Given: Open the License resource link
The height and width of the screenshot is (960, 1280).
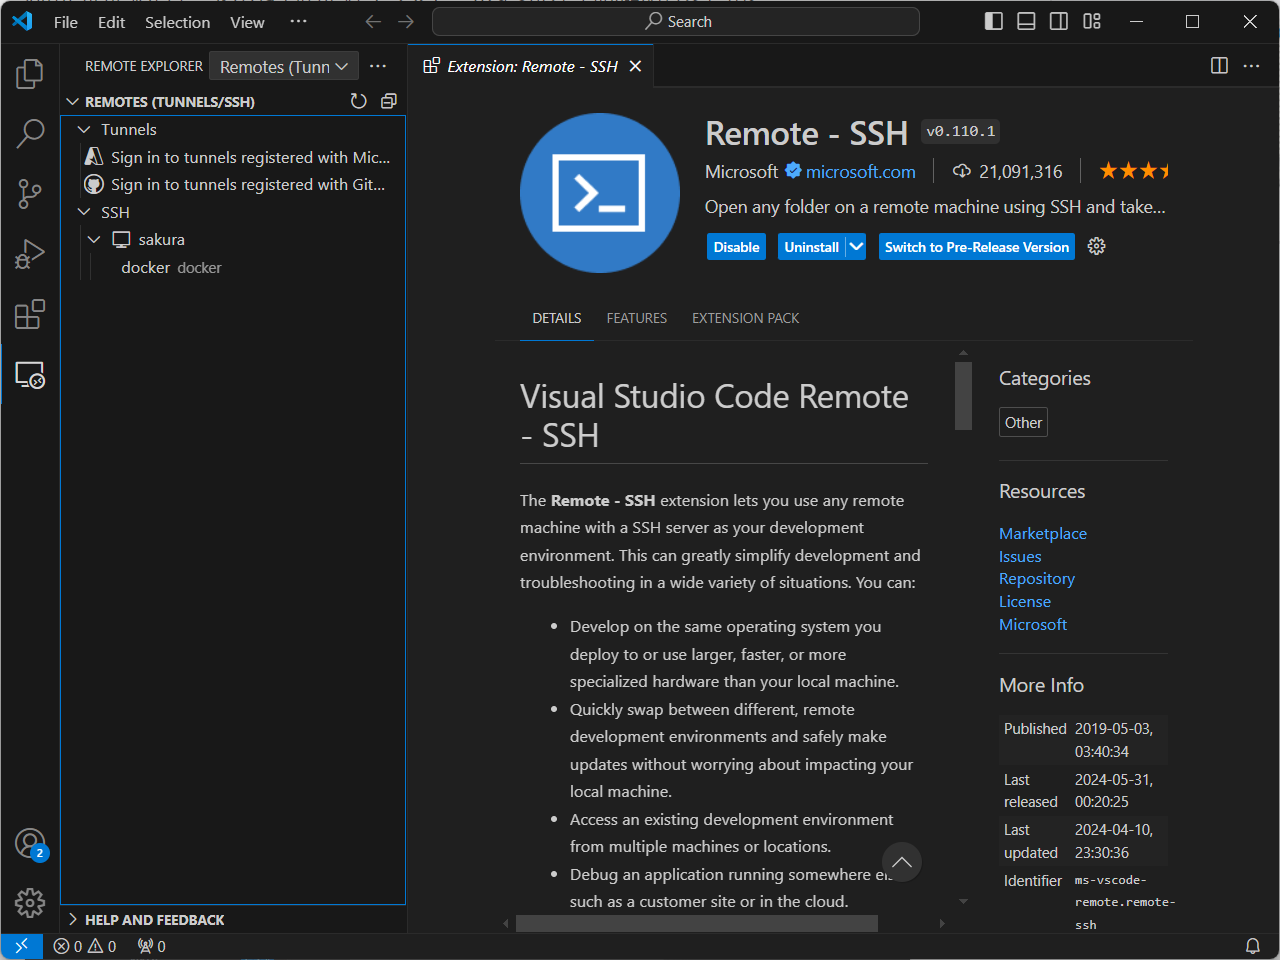Looking at the screenshot, I should tap(1025, 602).
